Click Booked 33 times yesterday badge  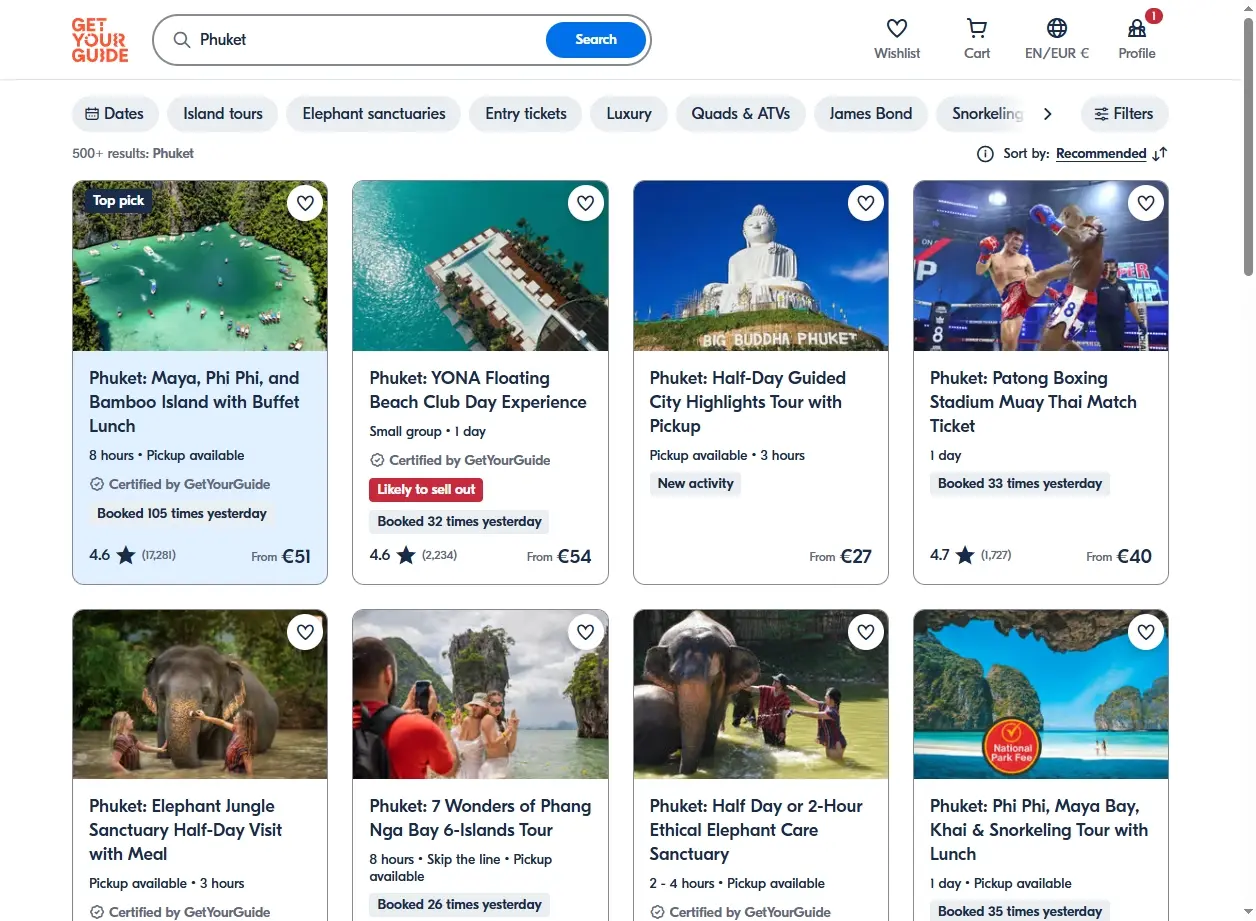click(1020, 484)
